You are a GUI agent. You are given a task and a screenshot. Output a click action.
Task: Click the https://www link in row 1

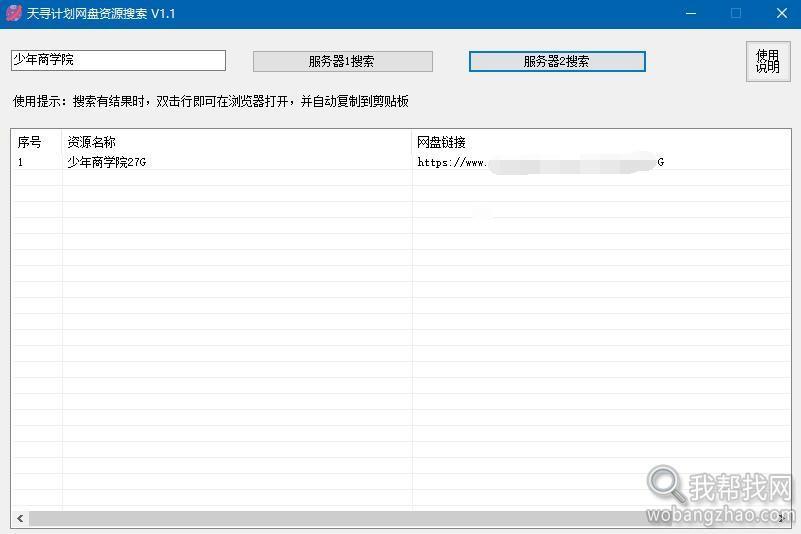540,162
